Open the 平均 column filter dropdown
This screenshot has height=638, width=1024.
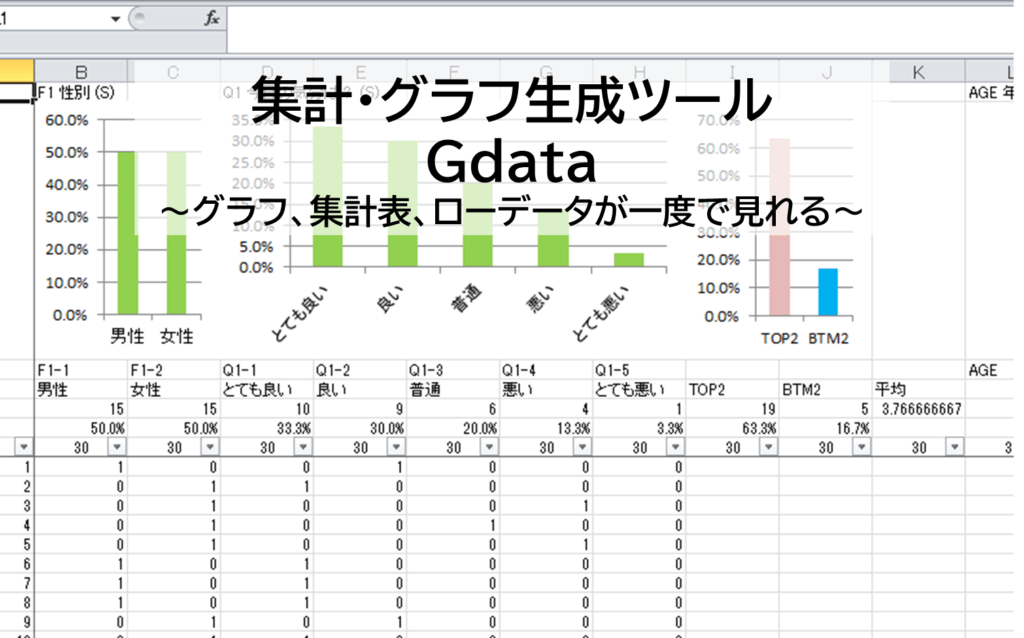953,448
